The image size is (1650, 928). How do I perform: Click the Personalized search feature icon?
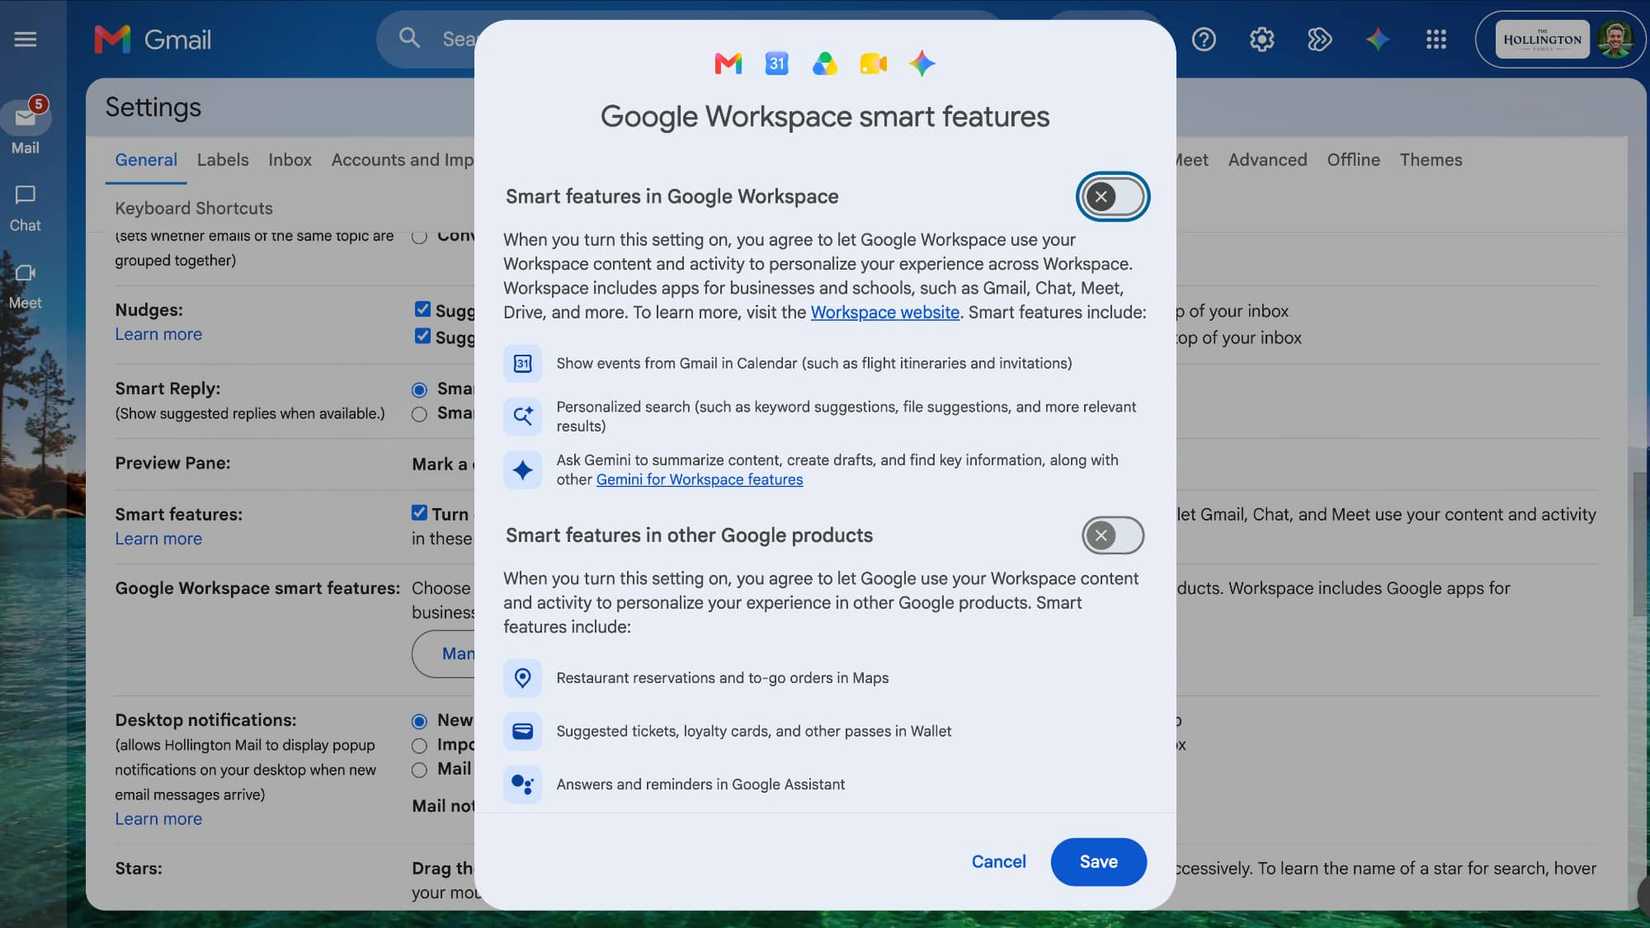tap(522, 416)
